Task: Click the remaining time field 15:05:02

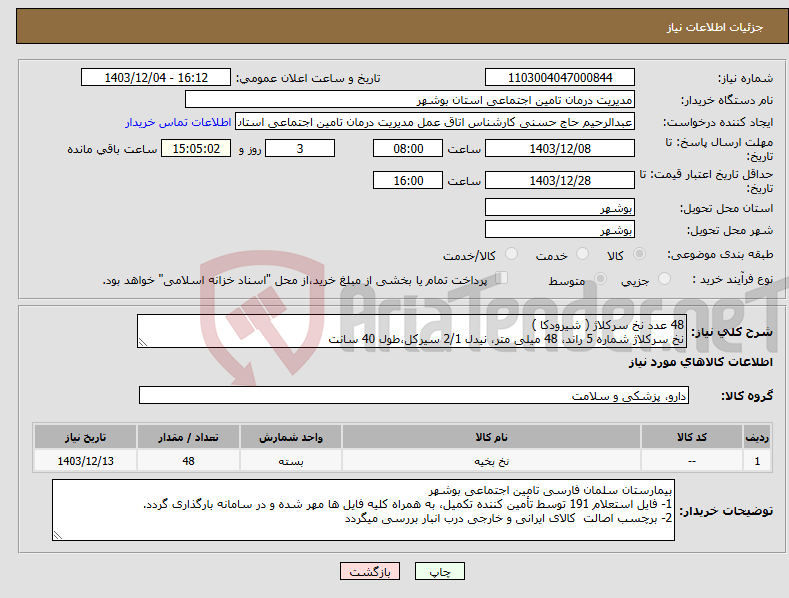Action: click(x=196, y=148)
